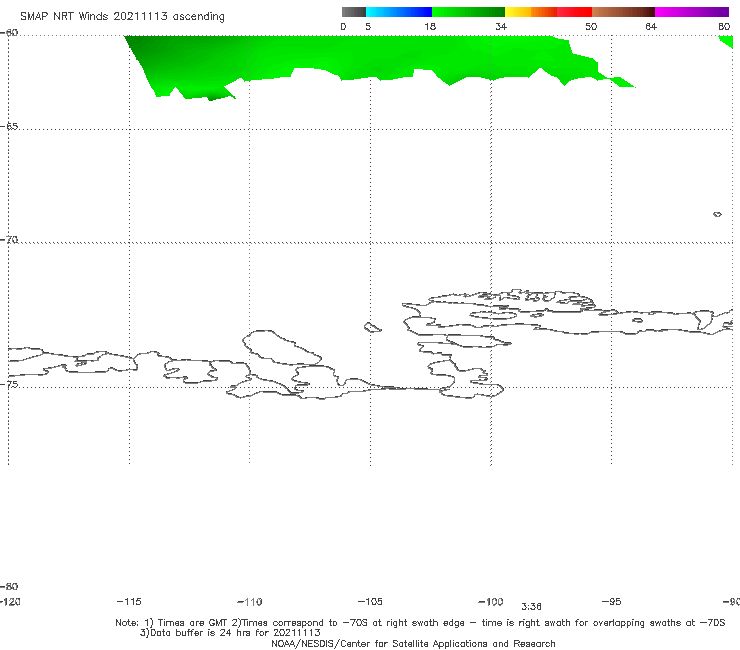Click the red segment of the color bar
The height and width of the screenshot is (650, 740).
pos(574,12)
